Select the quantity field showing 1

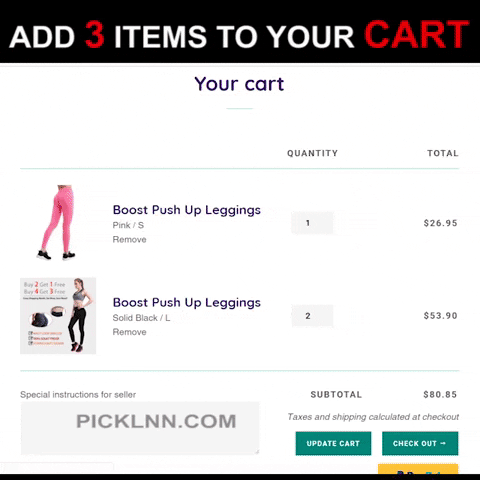312,223
